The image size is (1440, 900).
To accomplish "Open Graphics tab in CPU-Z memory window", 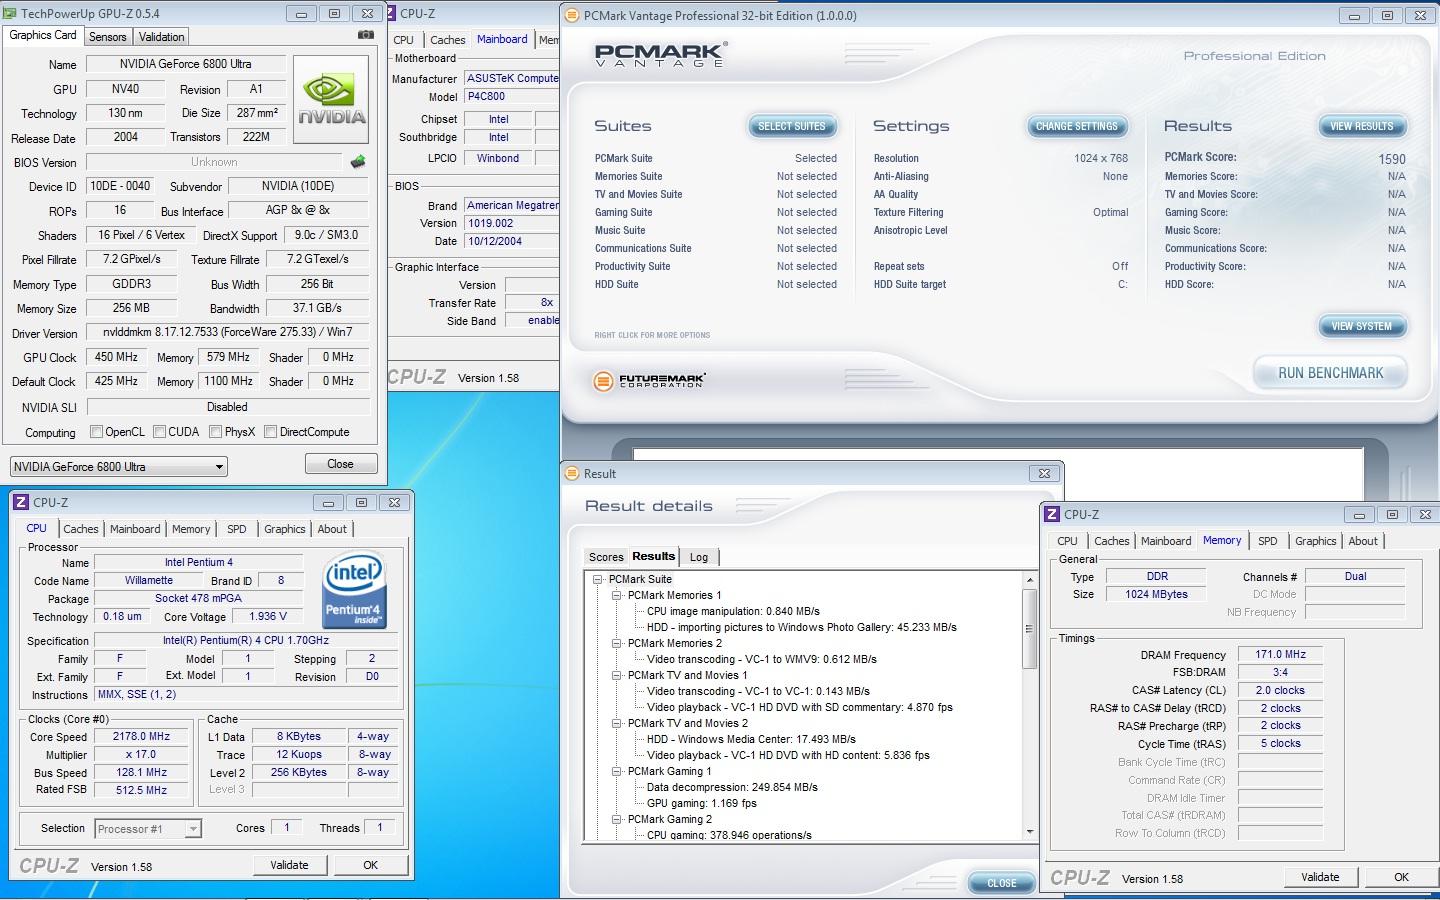I will pos(1315,541).
